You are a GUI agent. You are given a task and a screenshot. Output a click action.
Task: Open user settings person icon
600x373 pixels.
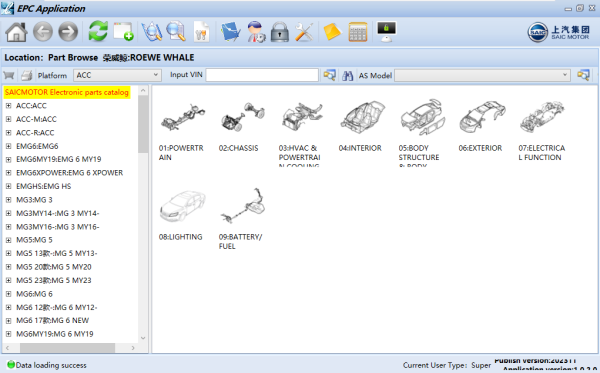coord(256,32)
